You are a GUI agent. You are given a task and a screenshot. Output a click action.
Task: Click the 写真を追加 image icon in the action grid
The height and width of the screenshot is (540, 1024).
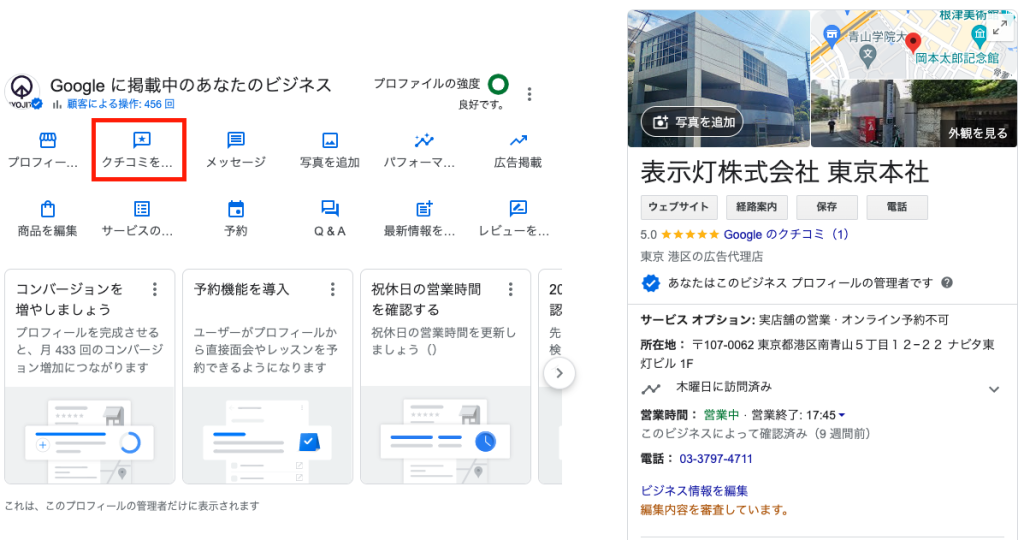[x=330, y=140]
